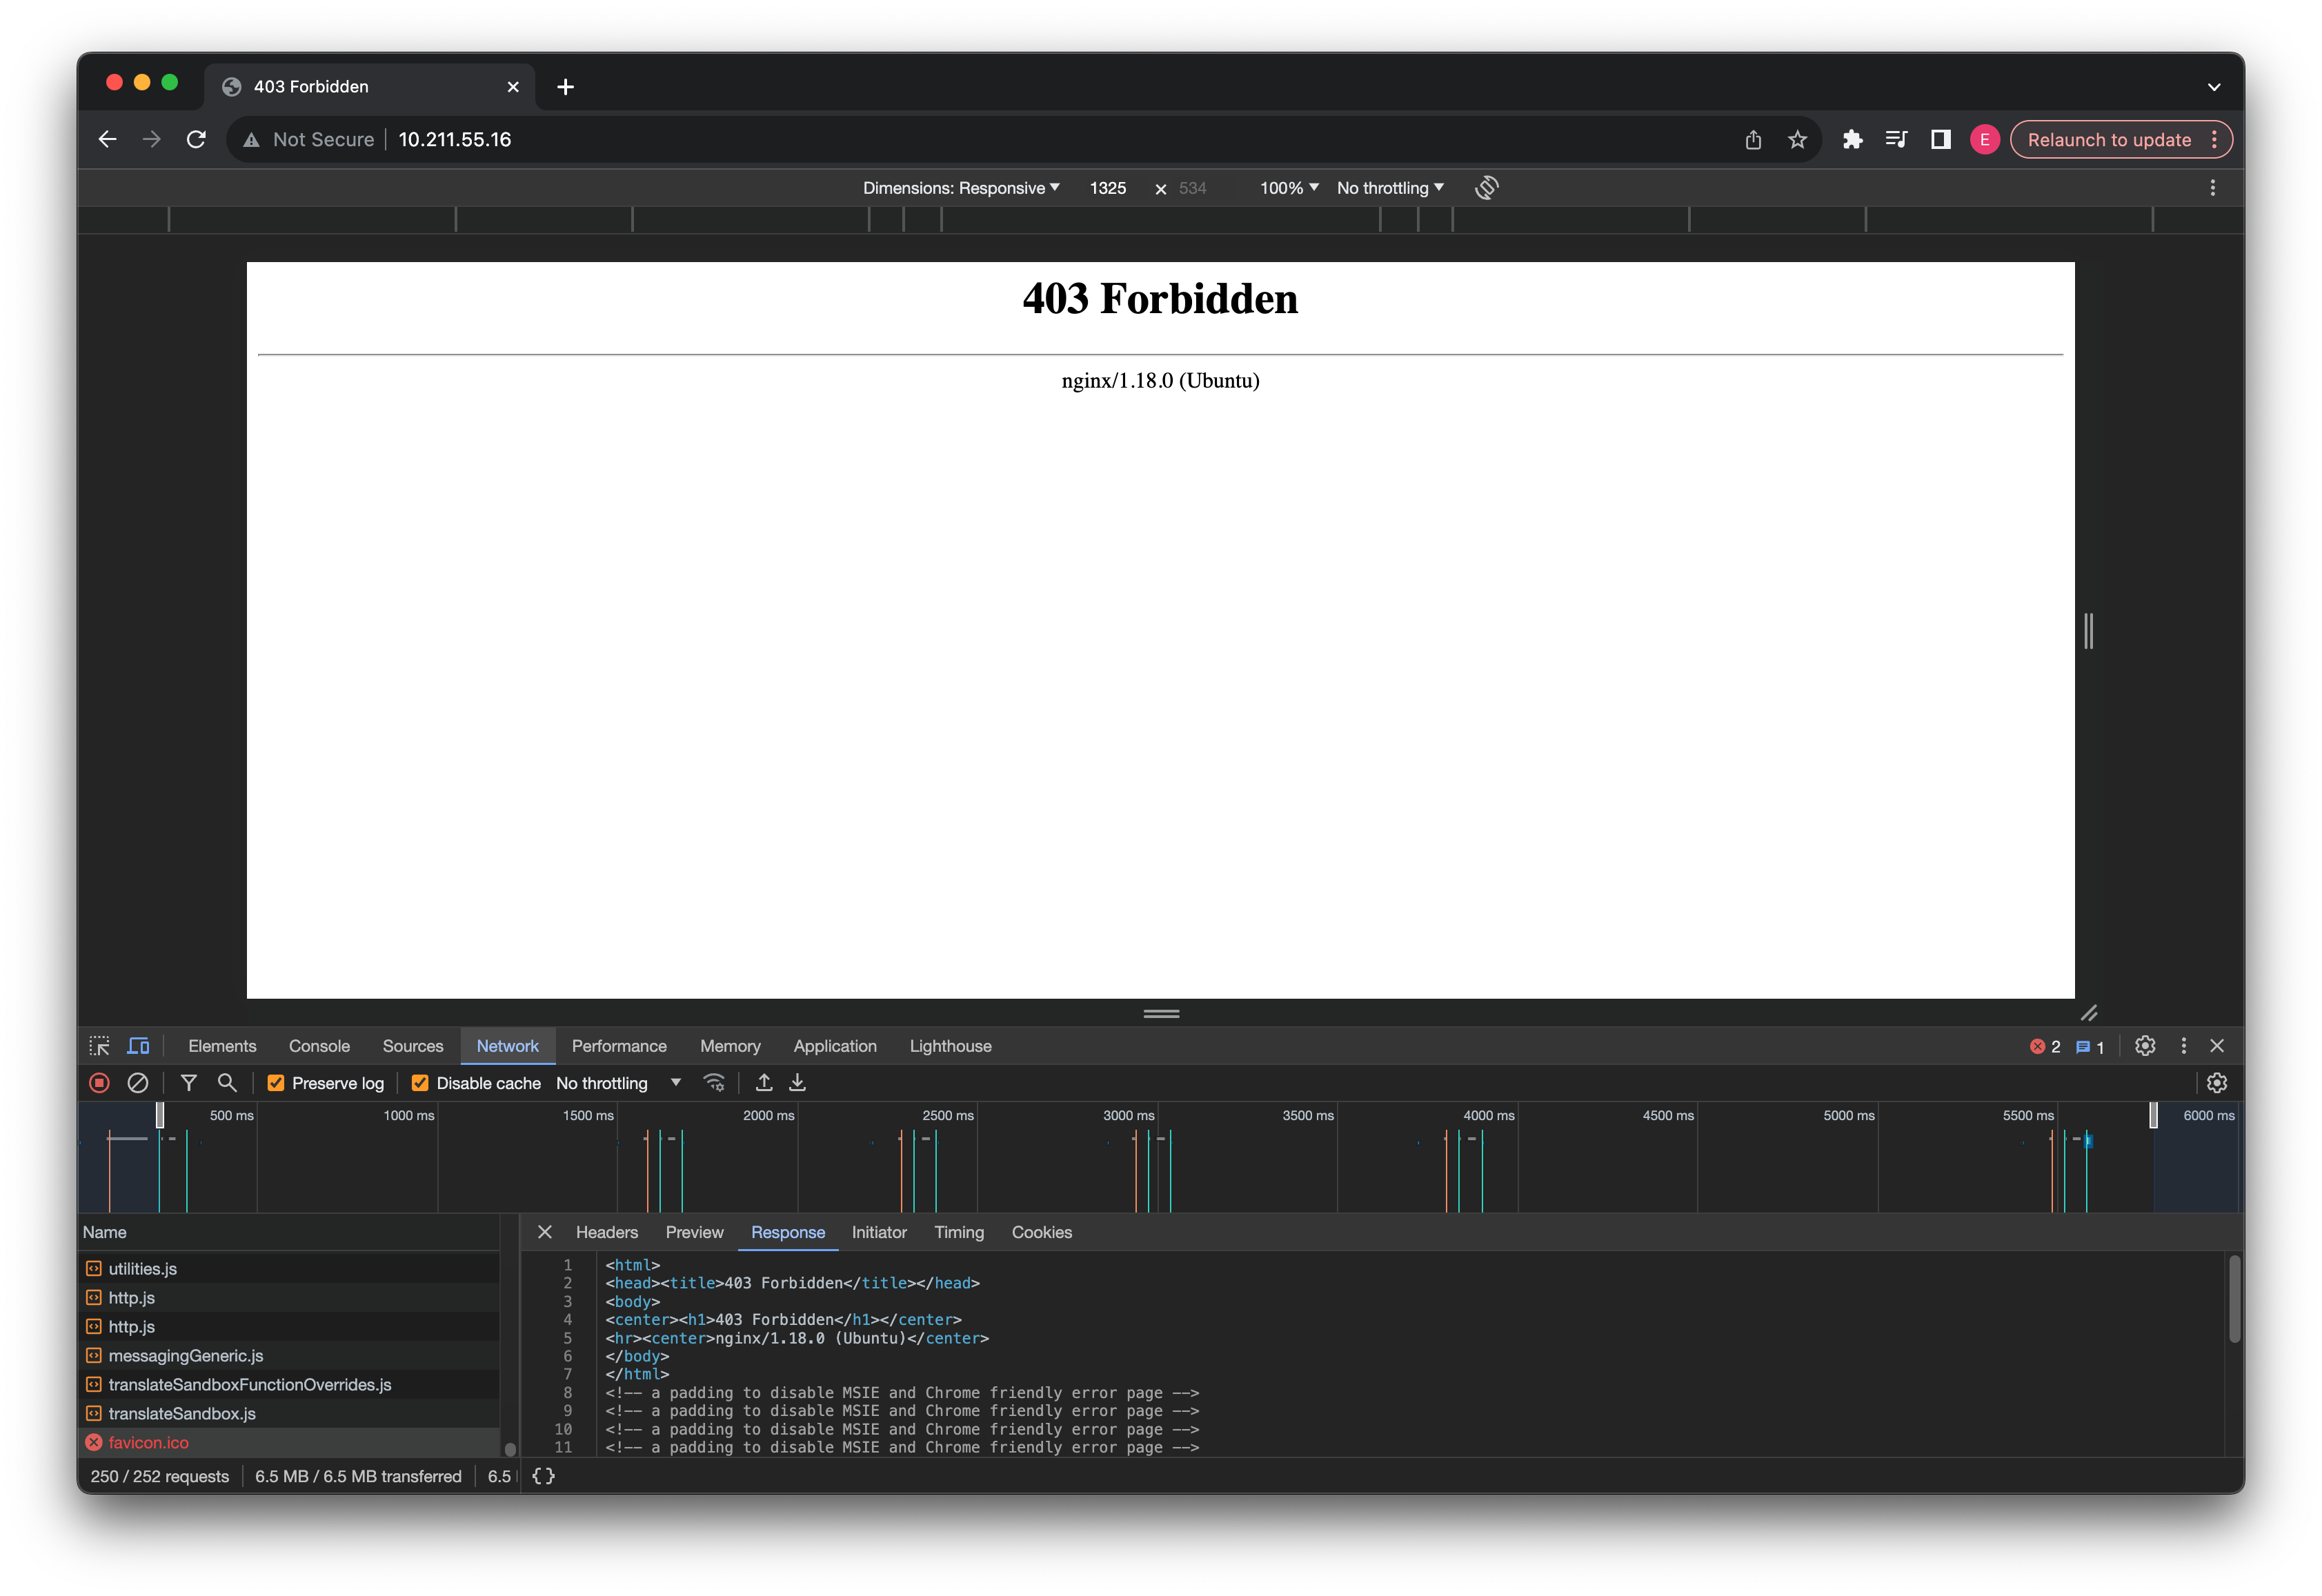Stop recording the network log
Image resolution: width=2322 pixels, height=1596 pixels.
click(99, 1083)
